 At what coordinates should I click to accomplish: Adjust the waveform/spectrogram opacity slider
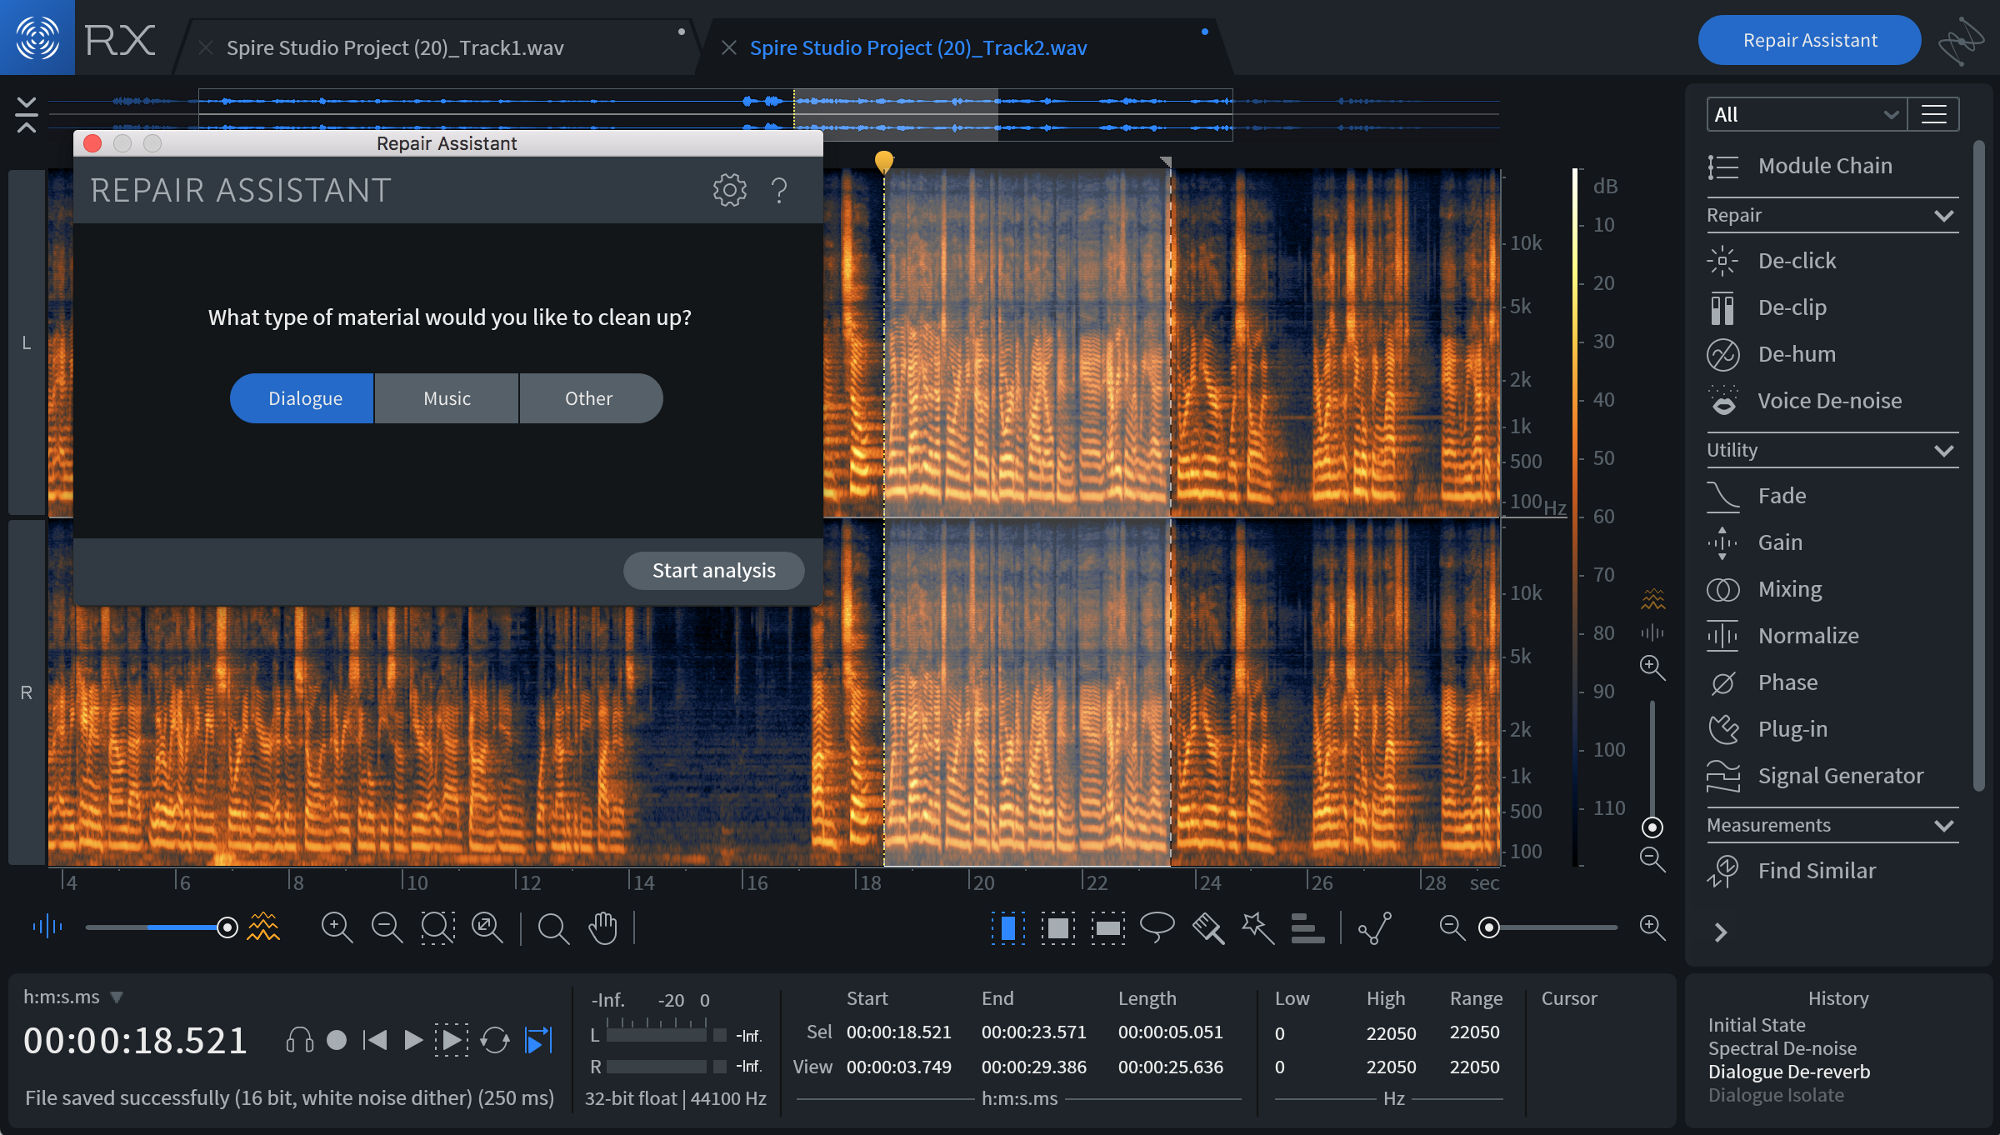click(227, 927)
